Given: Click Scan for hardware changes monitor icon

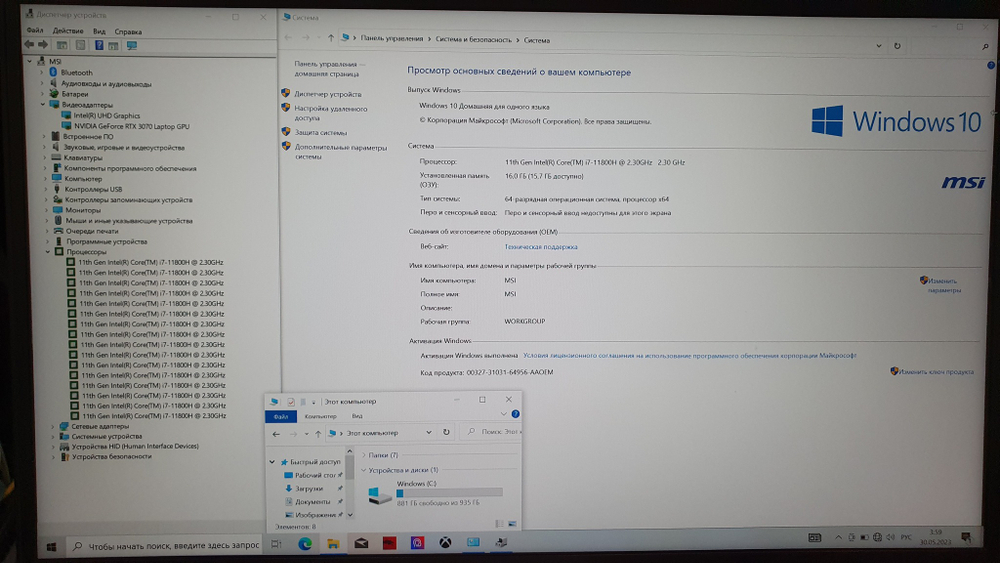Looking at the screenshot, I should (132, 45).
